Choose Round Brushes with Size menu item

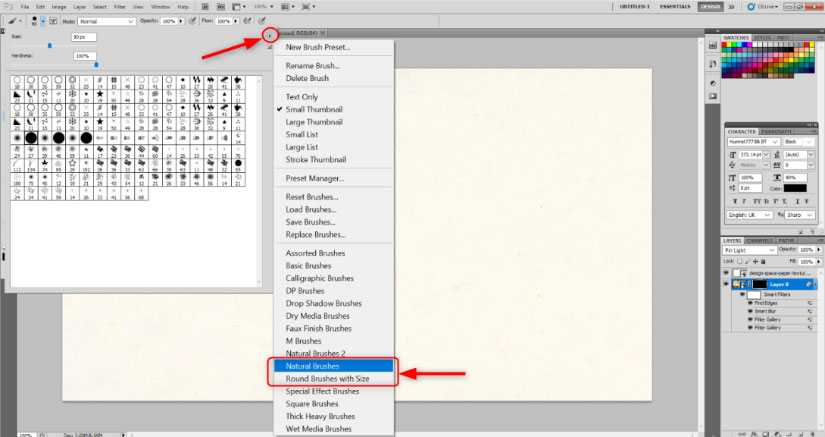point(334,379)
